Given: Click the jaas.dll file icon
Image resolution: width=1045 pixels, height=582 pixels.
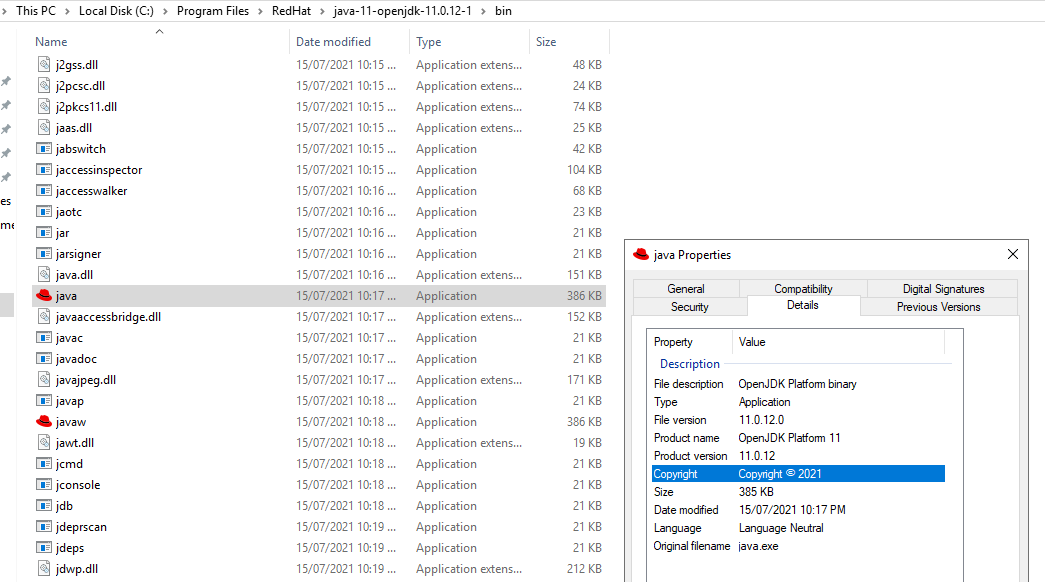Looking at the screenshot, I should click(x=44, y=127).
